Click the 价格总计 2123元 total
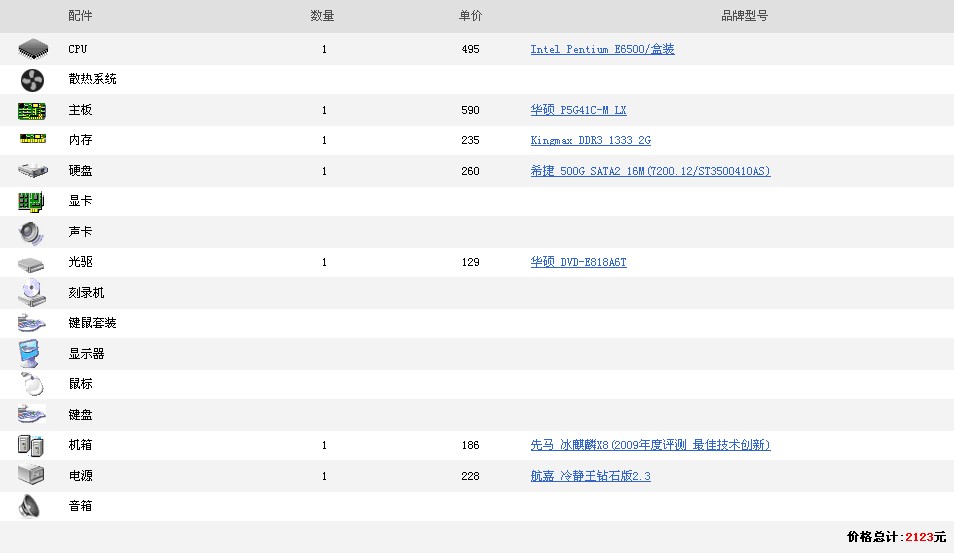954x553 pixels. (x=897, y=537)
